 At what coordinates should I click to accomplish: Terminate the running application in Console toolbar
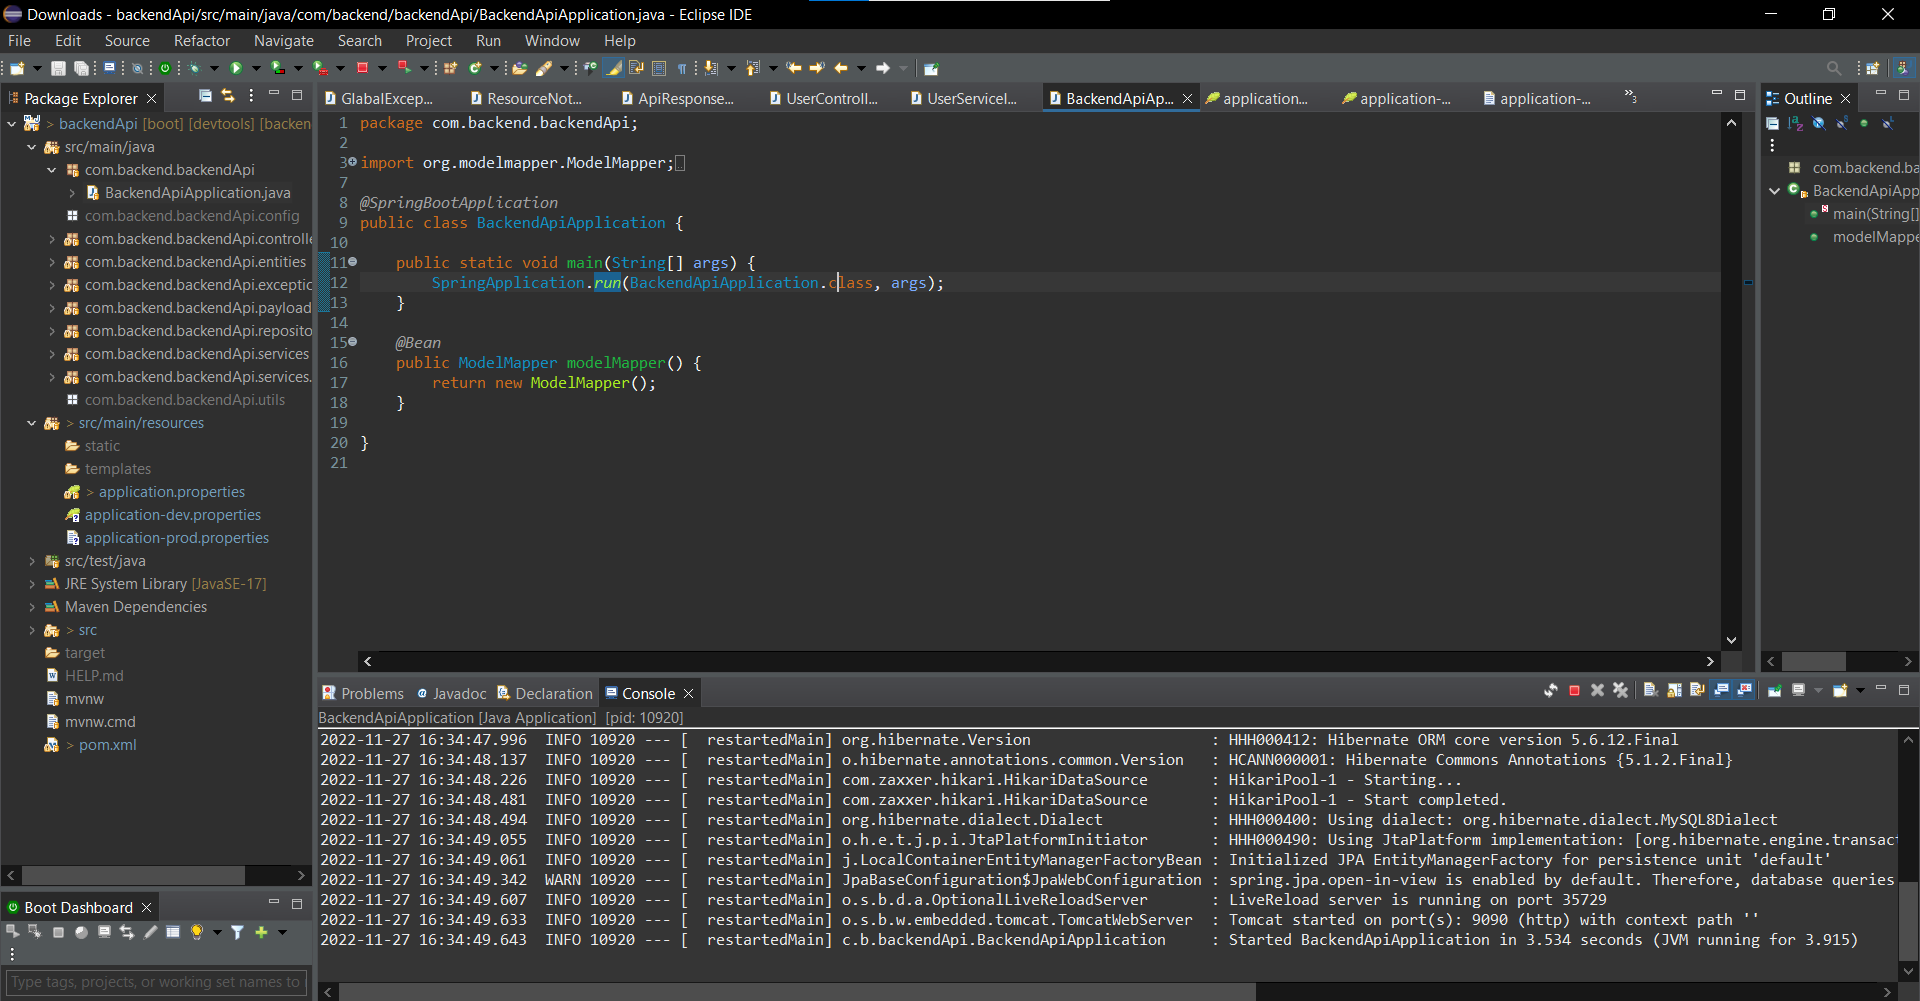(1575, 690)
